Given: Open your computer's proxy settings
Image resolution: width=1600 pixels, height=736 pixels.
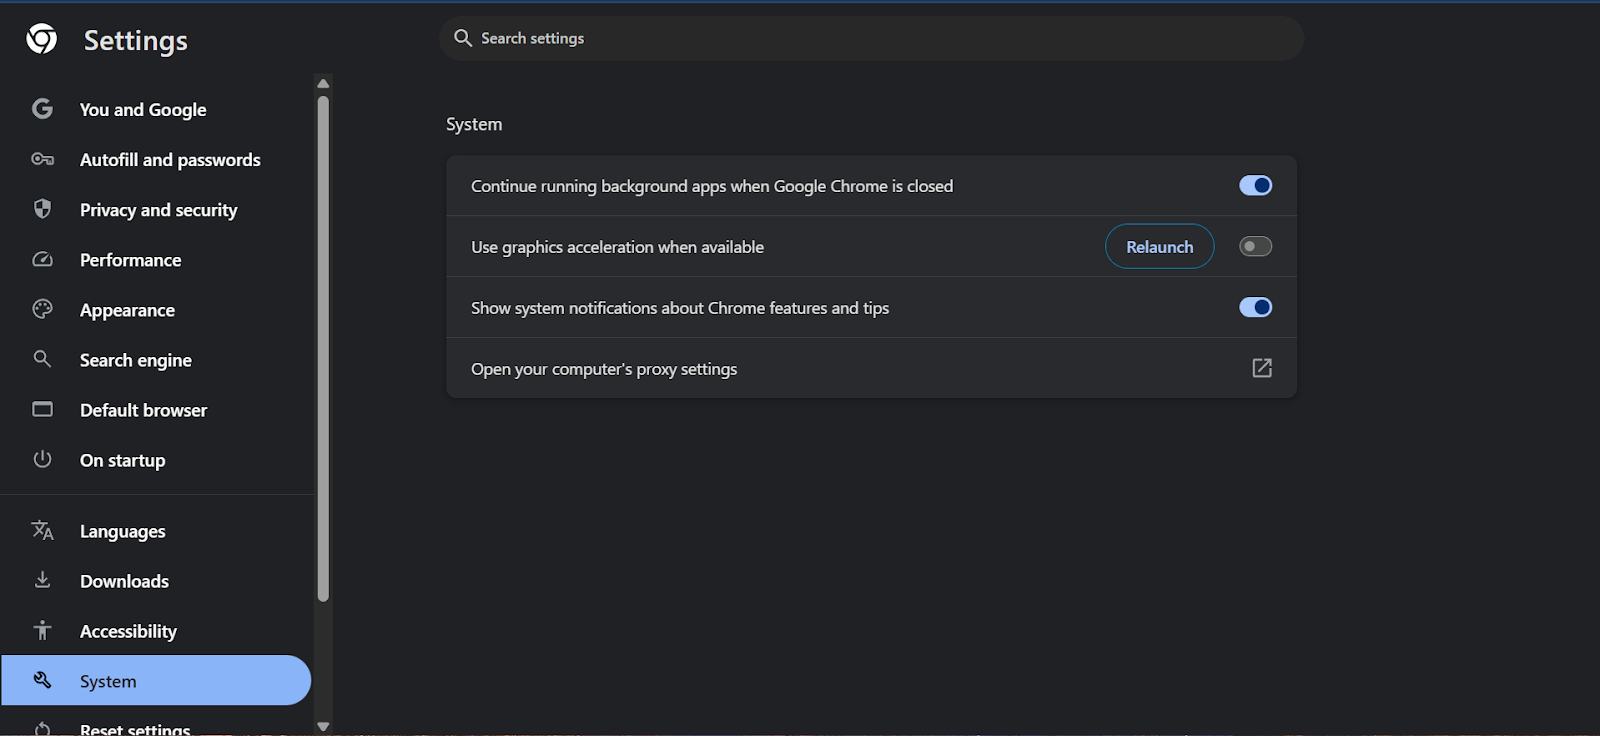Looking at the screenshot, I should click(x=871, y=368).
